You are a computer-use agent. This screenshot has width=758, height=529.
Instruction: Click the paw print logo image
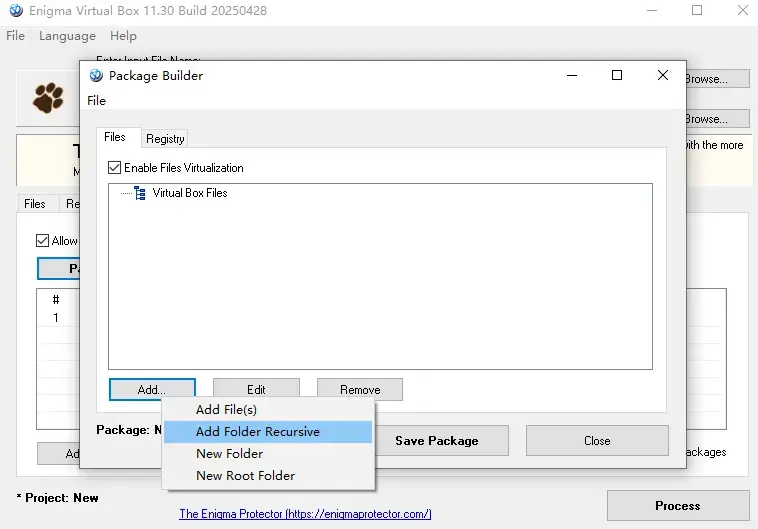click(x=48, y=98)
